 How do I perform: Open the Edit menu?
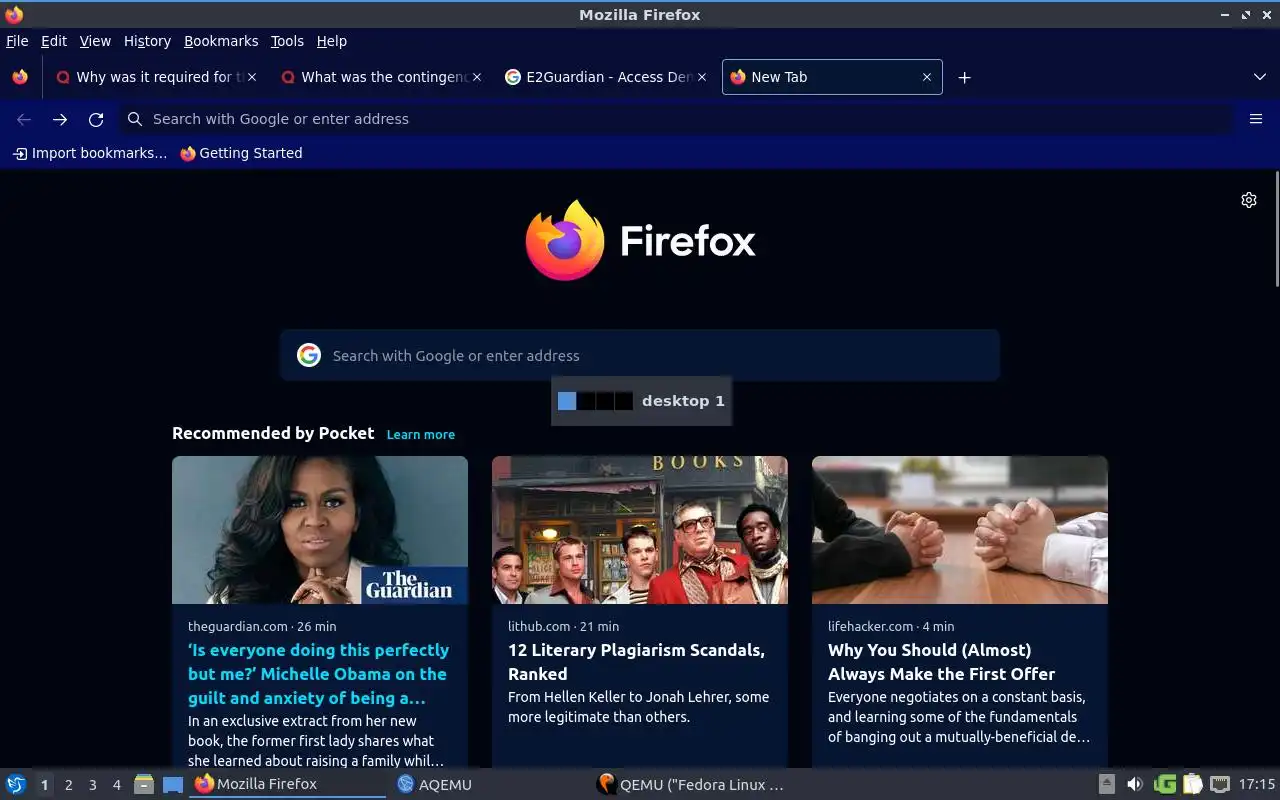pyautogui.click(x=54, y=41)
